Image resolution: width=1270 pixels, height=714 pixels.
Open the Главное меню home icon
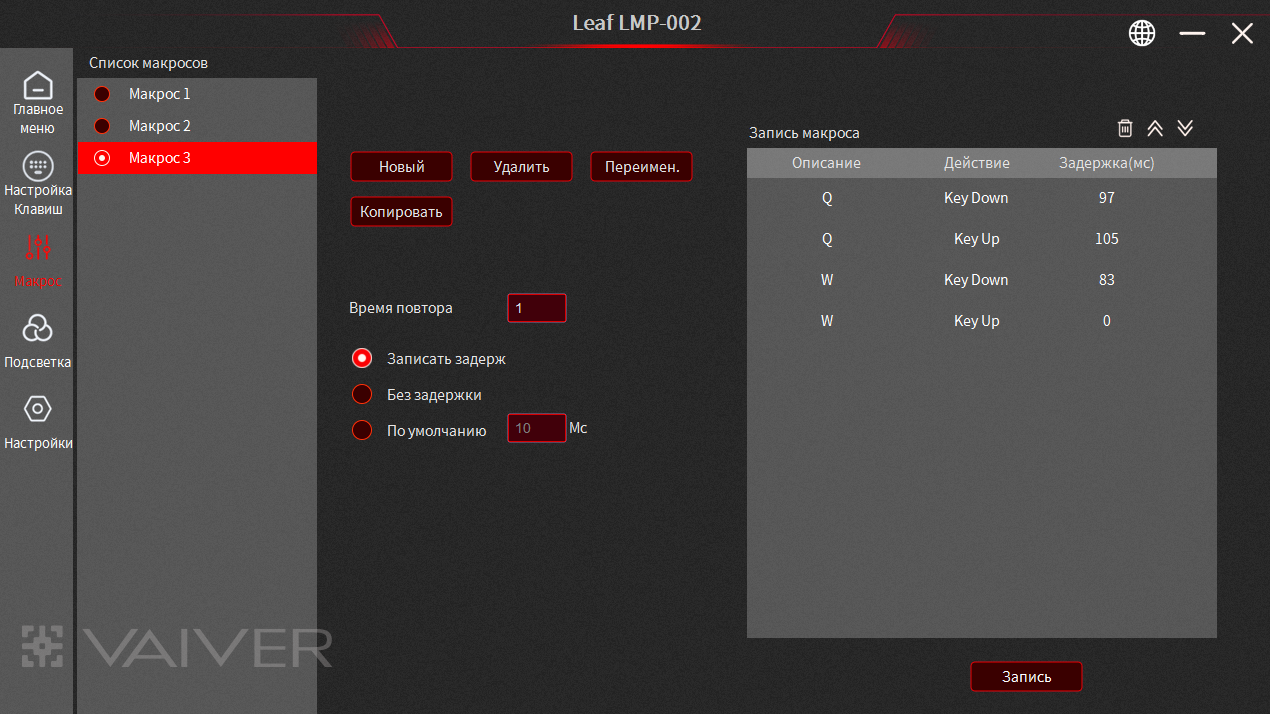pyautogui.click(x=37, y=86)
